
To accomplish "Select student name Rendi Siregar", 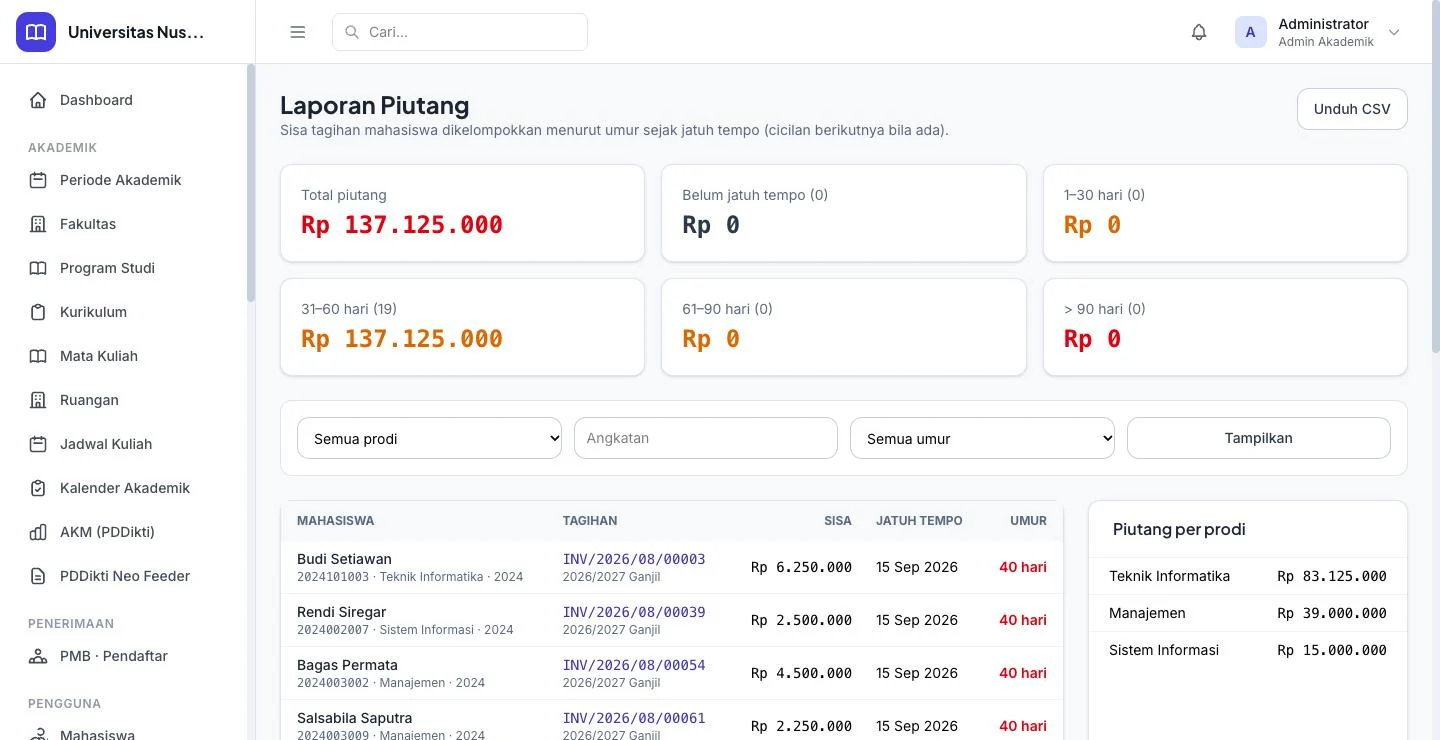I will point(341,612).
